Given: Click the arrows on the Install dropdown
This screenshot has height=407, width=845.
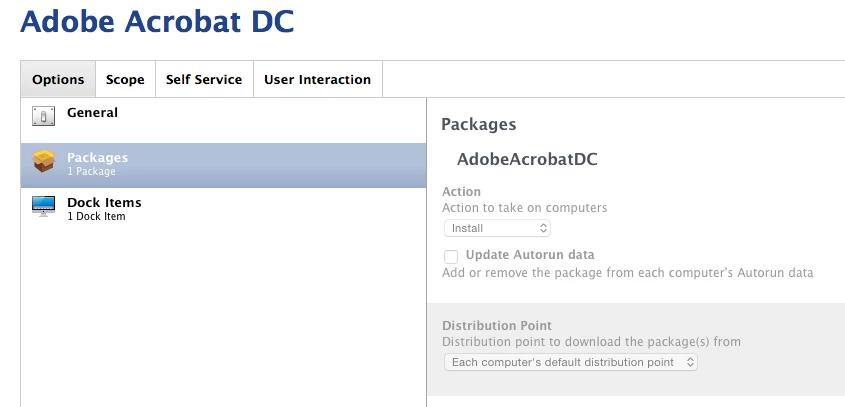Looking at the screenshot, I should click(x=543, y=228).
